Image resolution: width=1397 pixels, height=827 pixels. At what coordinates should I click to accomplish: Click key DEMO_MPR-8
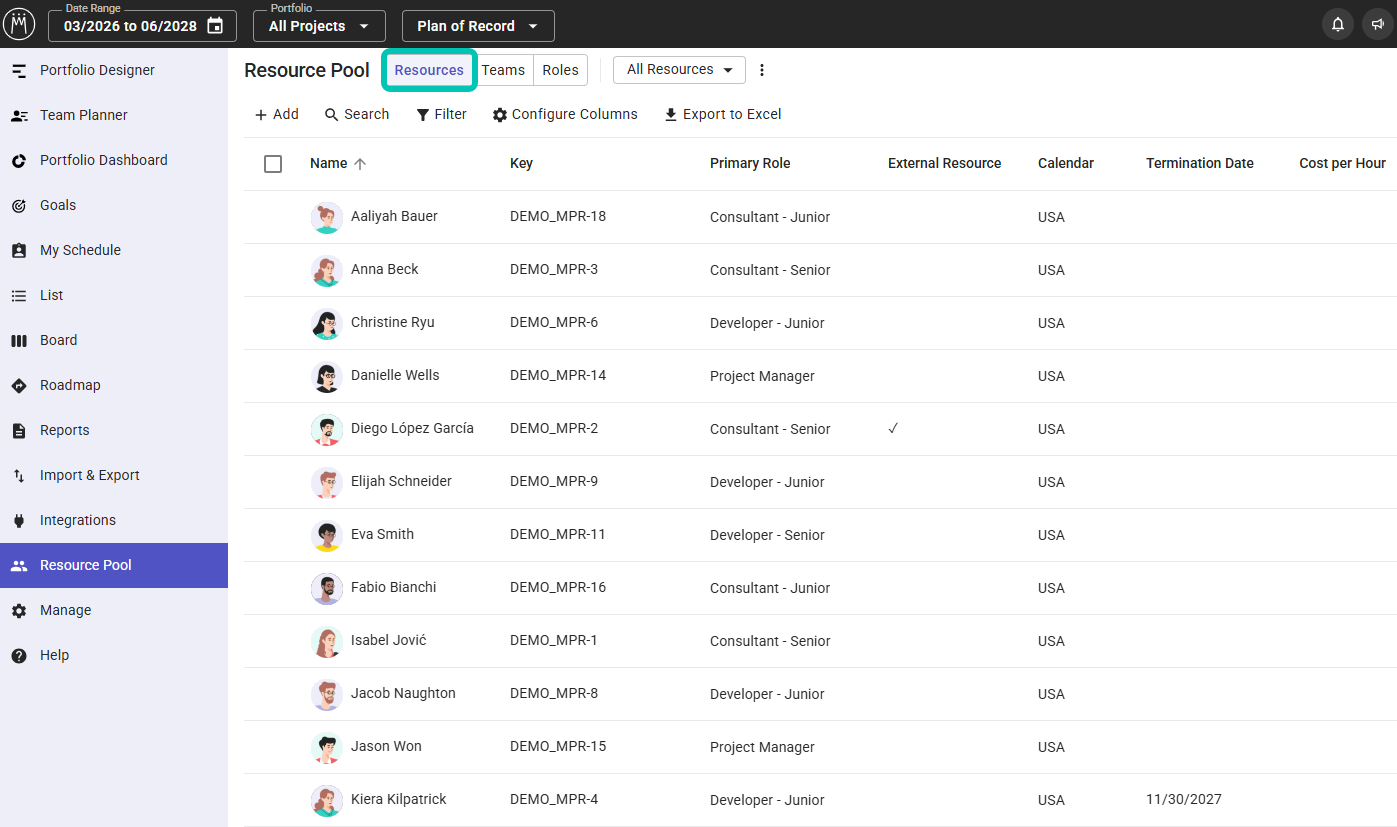tap(554, 694)
